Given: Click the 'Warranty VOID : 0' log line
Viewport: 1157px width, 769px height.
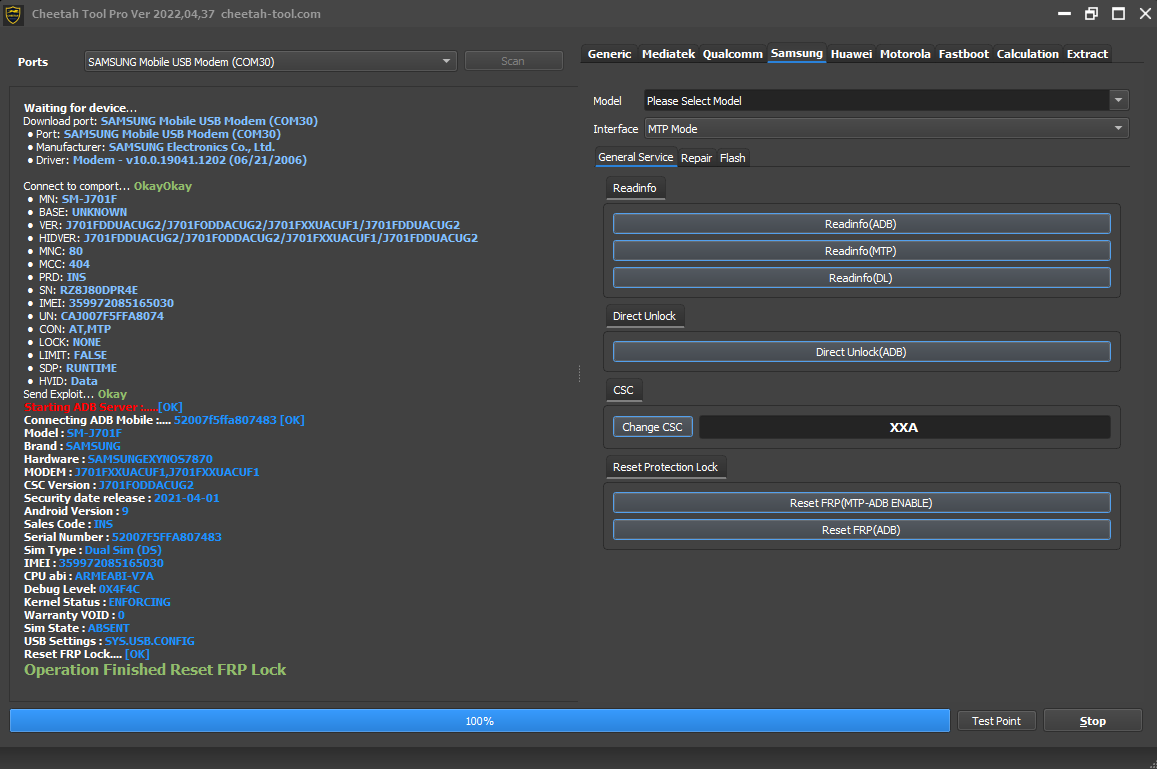Looking at the screenshot, I should click(x=74, y=615).
